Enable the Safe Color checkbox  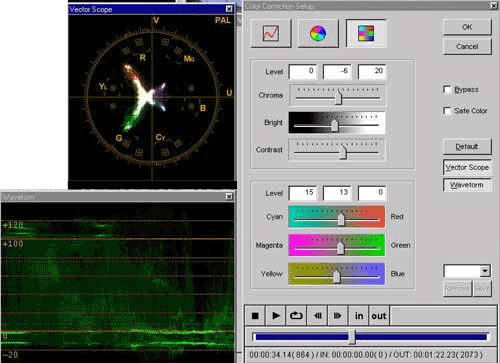[447, 111]
